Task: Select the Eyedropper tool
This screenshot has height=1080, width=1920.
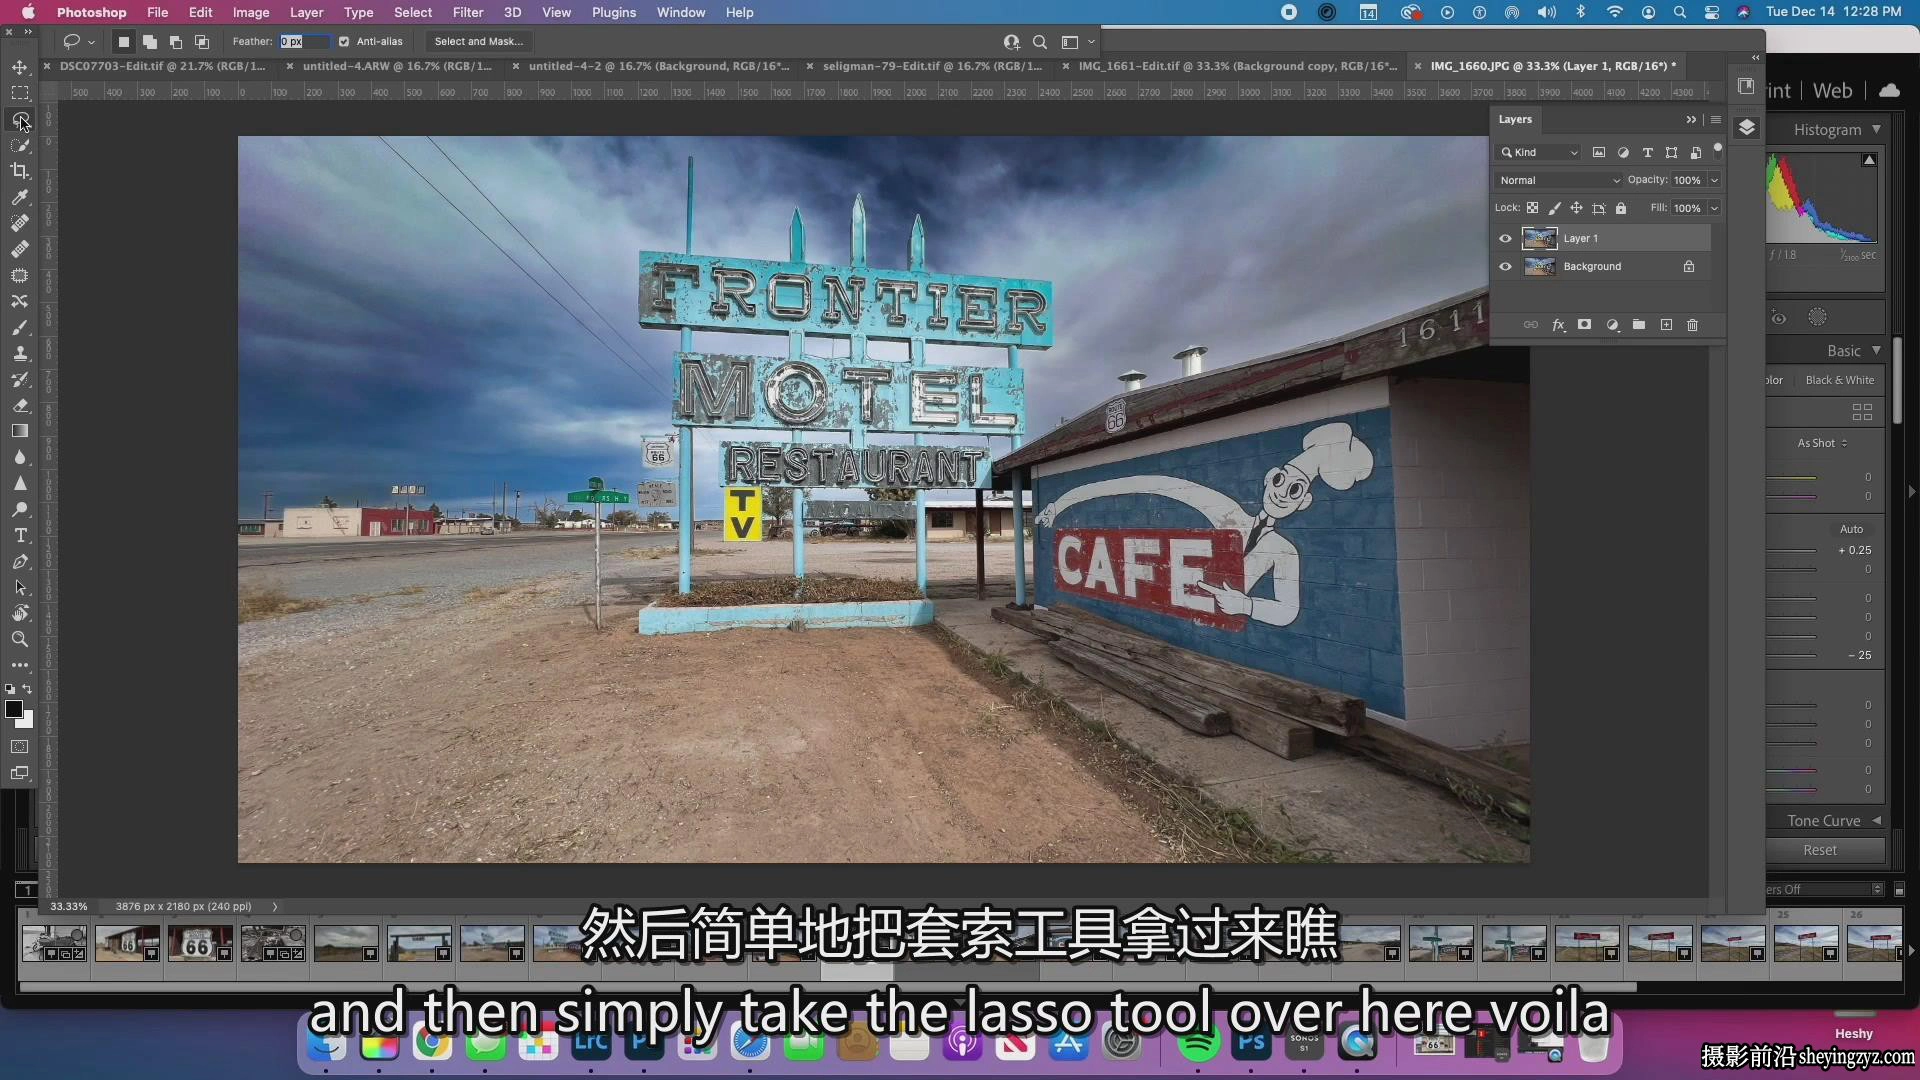Action: click(20, 197)
